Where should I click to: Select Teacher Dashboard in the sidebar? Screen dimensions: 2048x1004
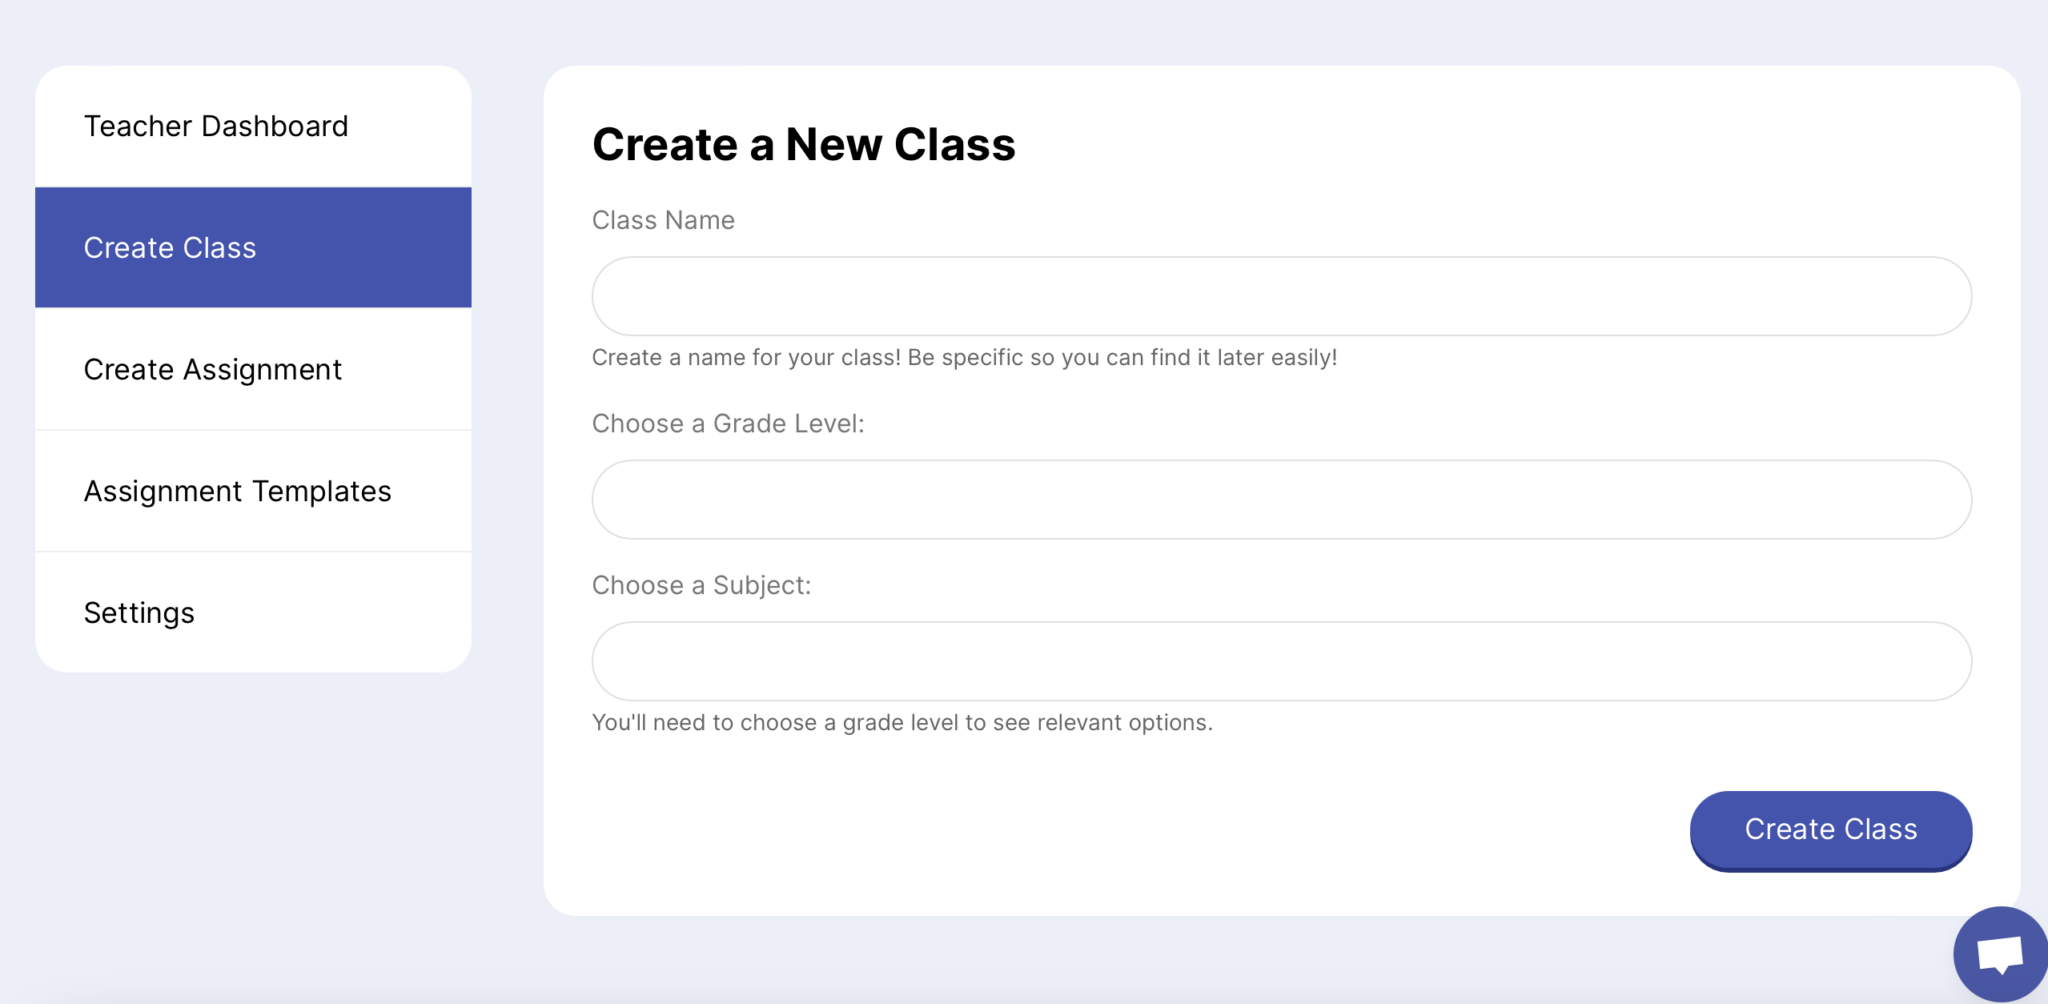[216, 126]
